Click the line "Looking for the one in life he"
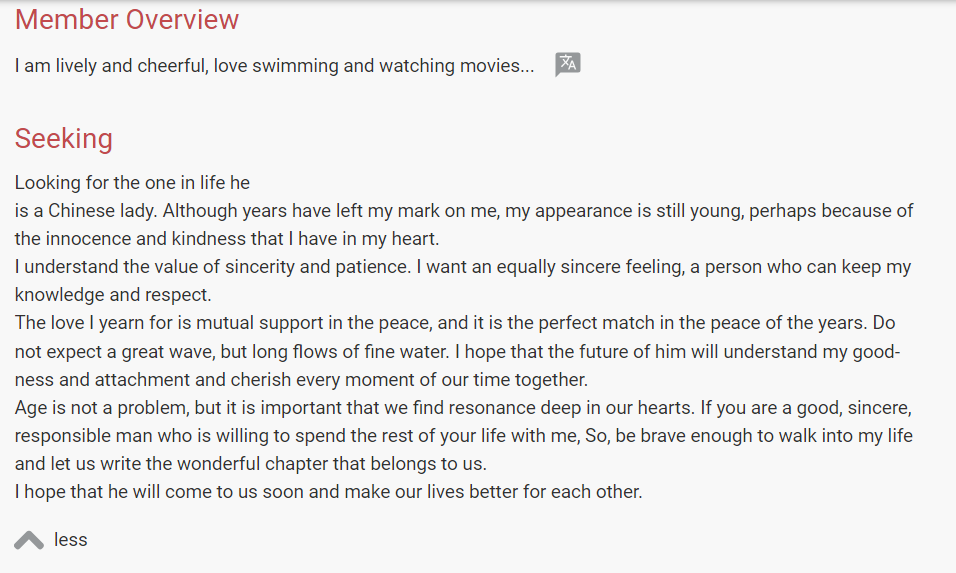Viewport: 956px width, 573px height. 132,183
